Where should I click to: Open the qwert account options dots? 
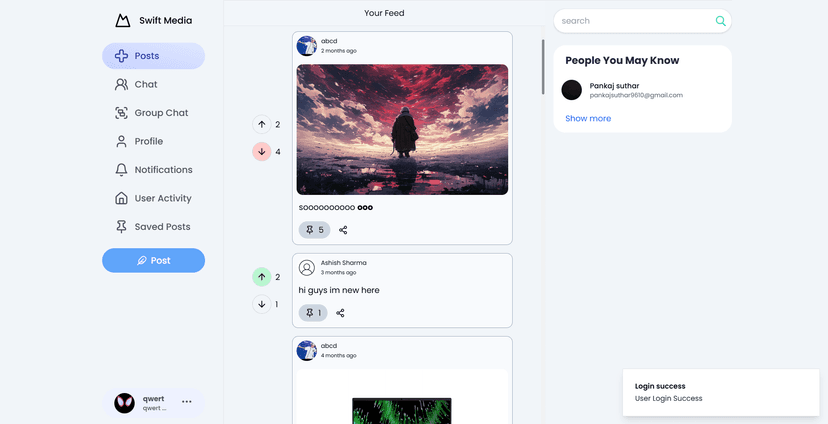(x=187, y=401)
